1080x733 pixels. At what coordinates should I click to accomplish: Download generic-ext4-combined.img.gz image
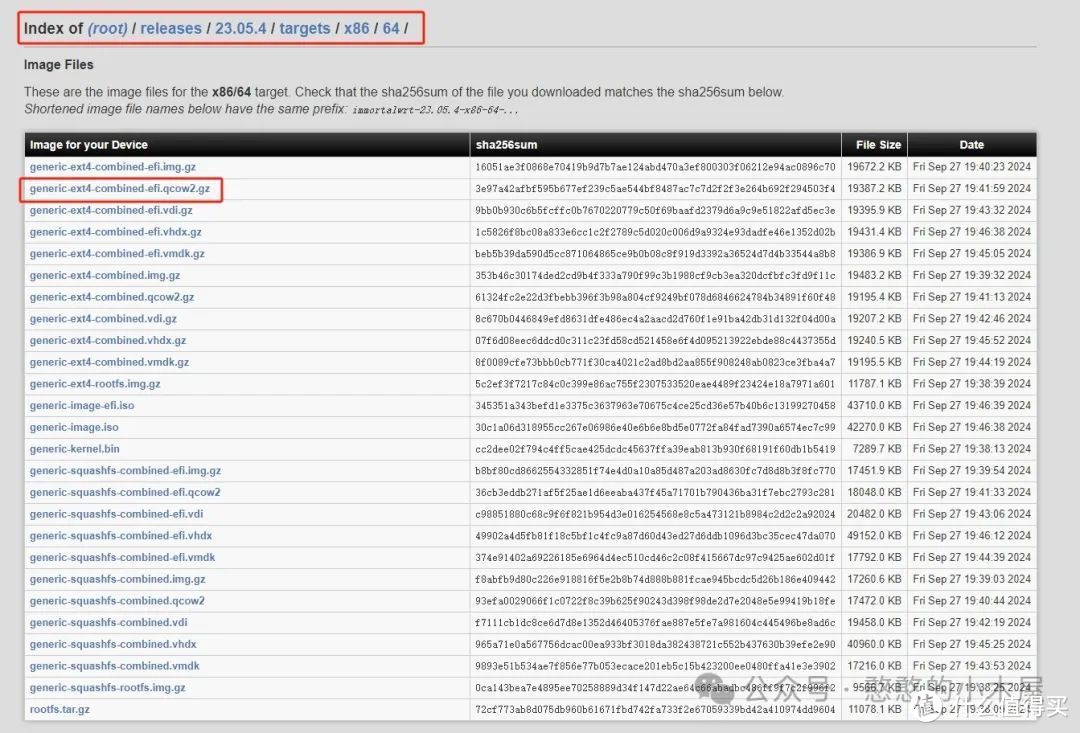tap(105, 276)
